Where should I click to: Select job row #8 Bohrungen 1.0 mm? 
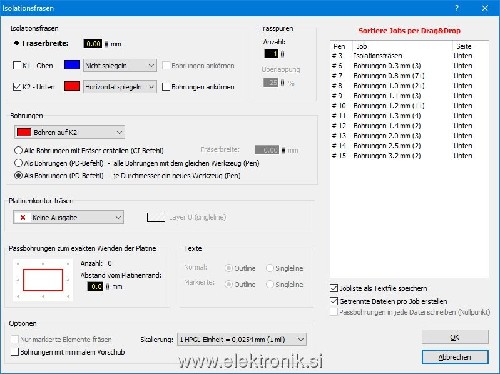409,86
